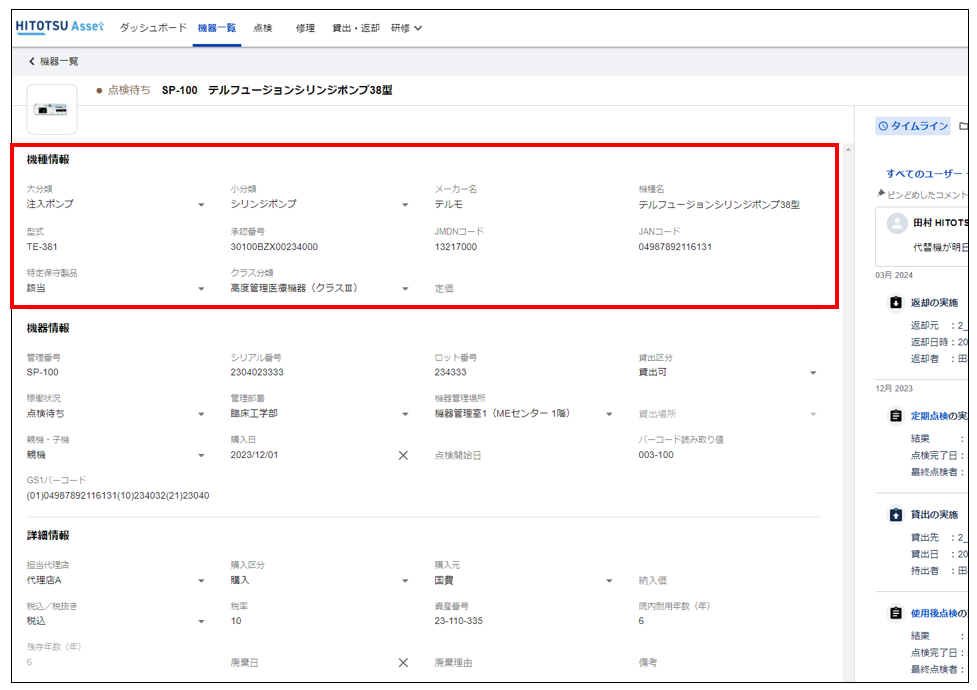Image resolution: width=977 pixels, height=690 pixels.
Task: Open the folder icon tab beside タイムライン
Action: pos(964,126)
